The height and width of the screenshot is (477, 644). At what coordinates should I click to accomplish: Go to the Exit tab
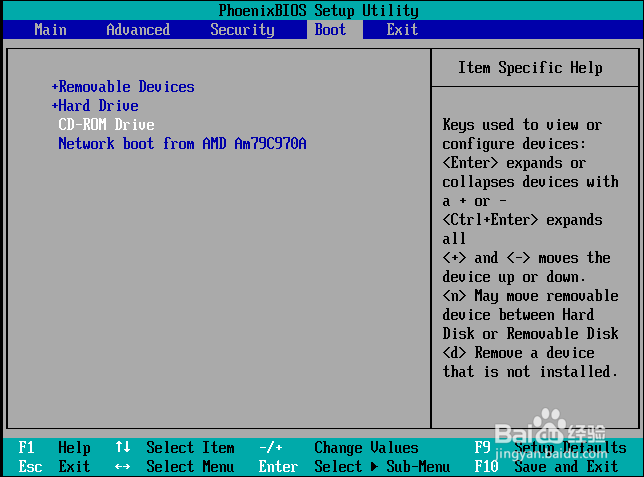[402, 30]
